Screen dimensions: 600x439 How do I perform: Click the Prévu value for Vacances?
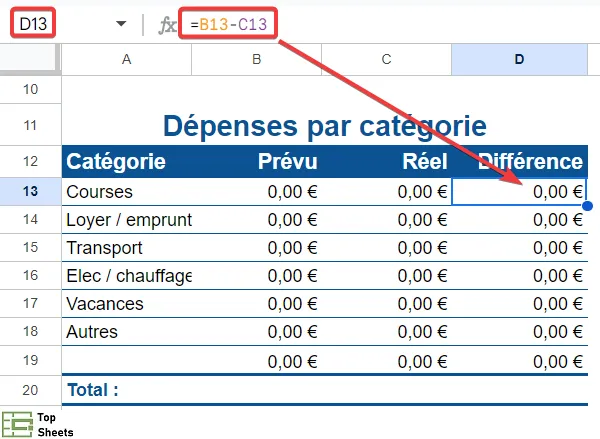[x=256, y=304]
